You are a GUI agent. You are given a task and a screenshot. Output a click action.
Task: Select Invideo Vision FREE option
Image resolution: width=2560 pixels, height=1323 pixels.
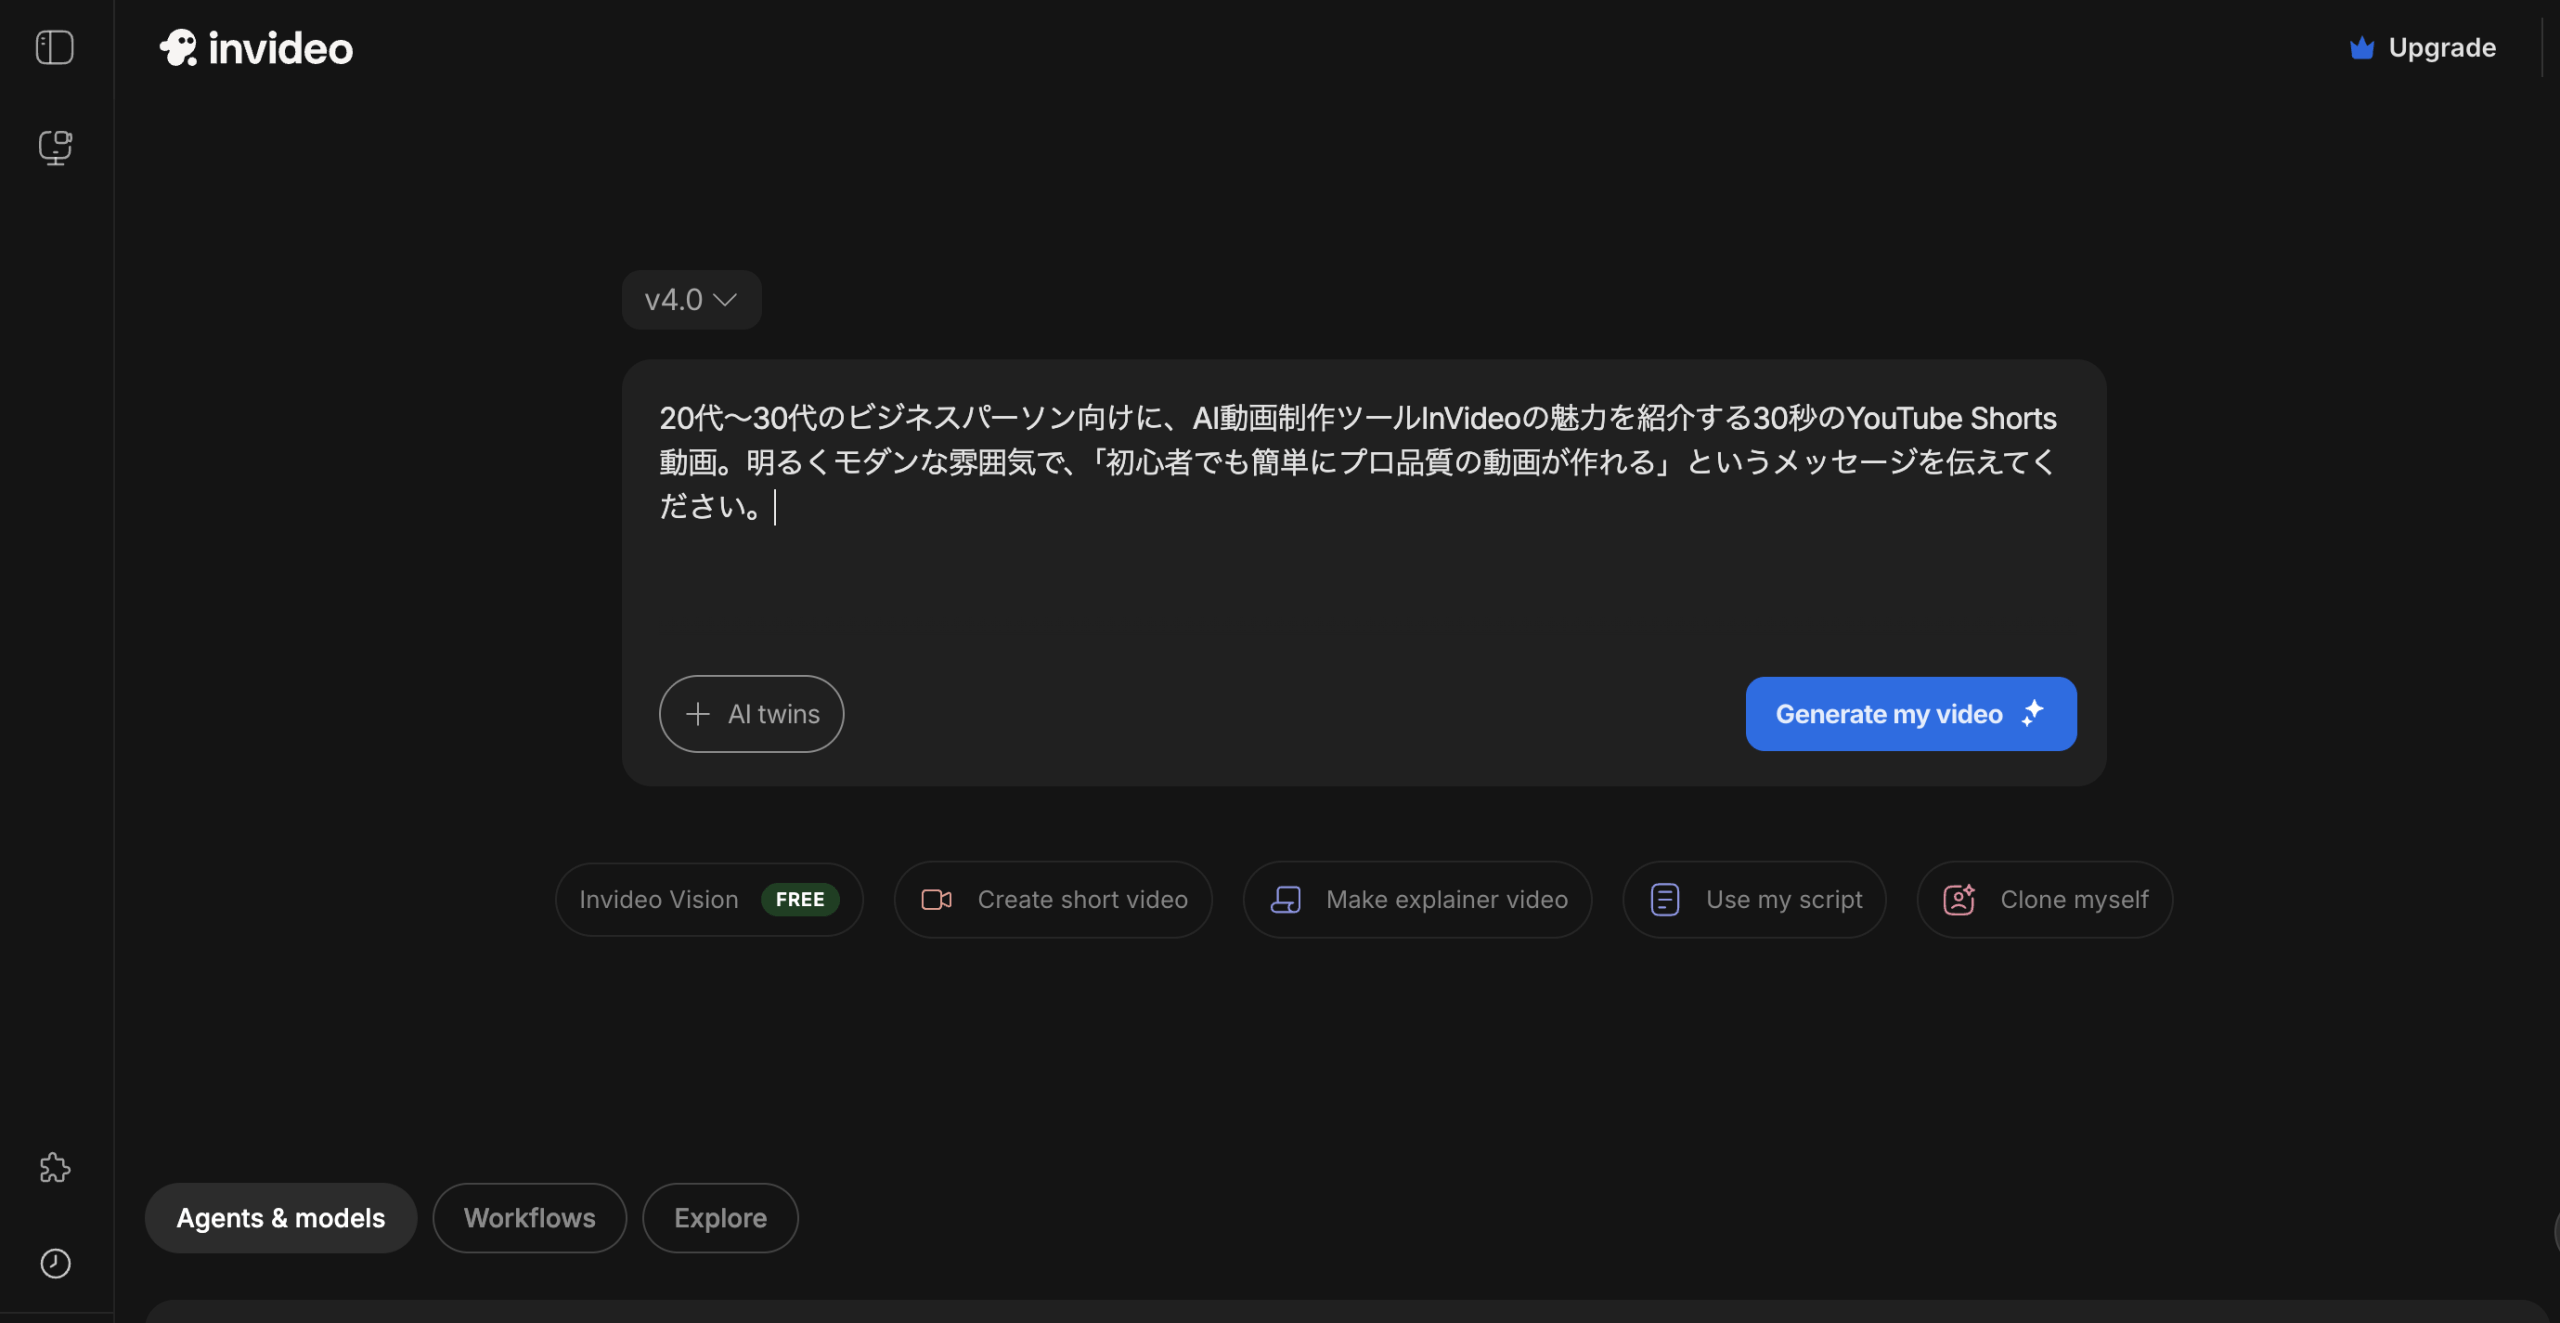click(708, 899)
